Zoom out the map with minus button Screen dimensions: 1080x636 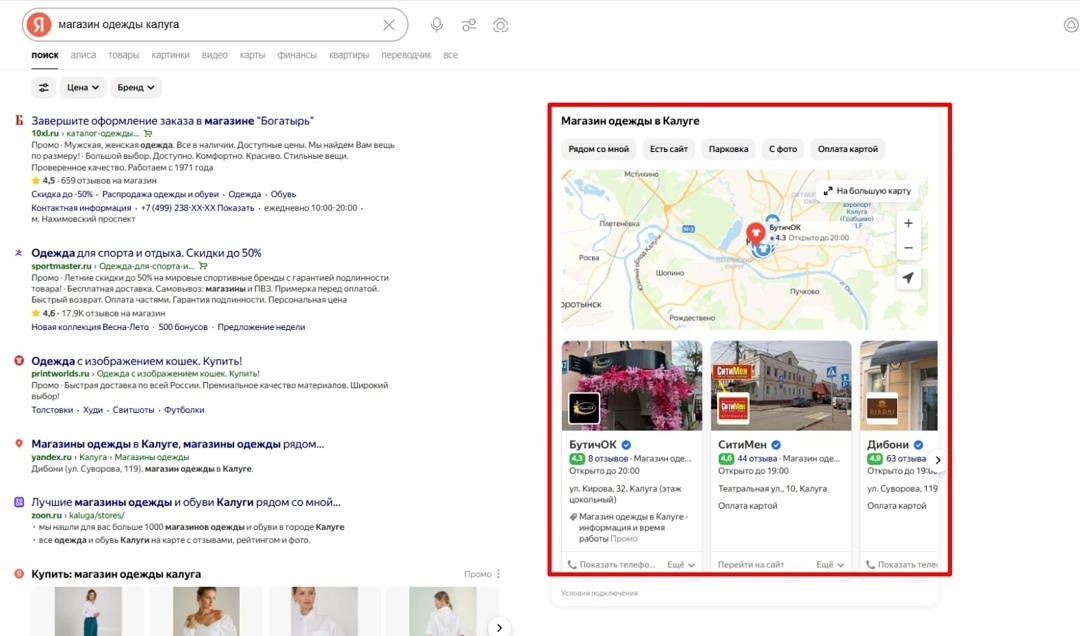pyautogui.click(x=908, y=248)
